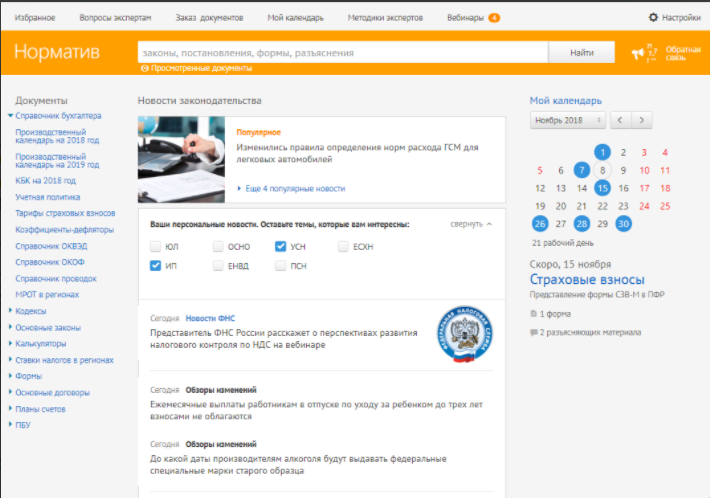This screenshot has width=710, height=498.
Task: Open Справочник проводок link
Action: pos(56,278)
